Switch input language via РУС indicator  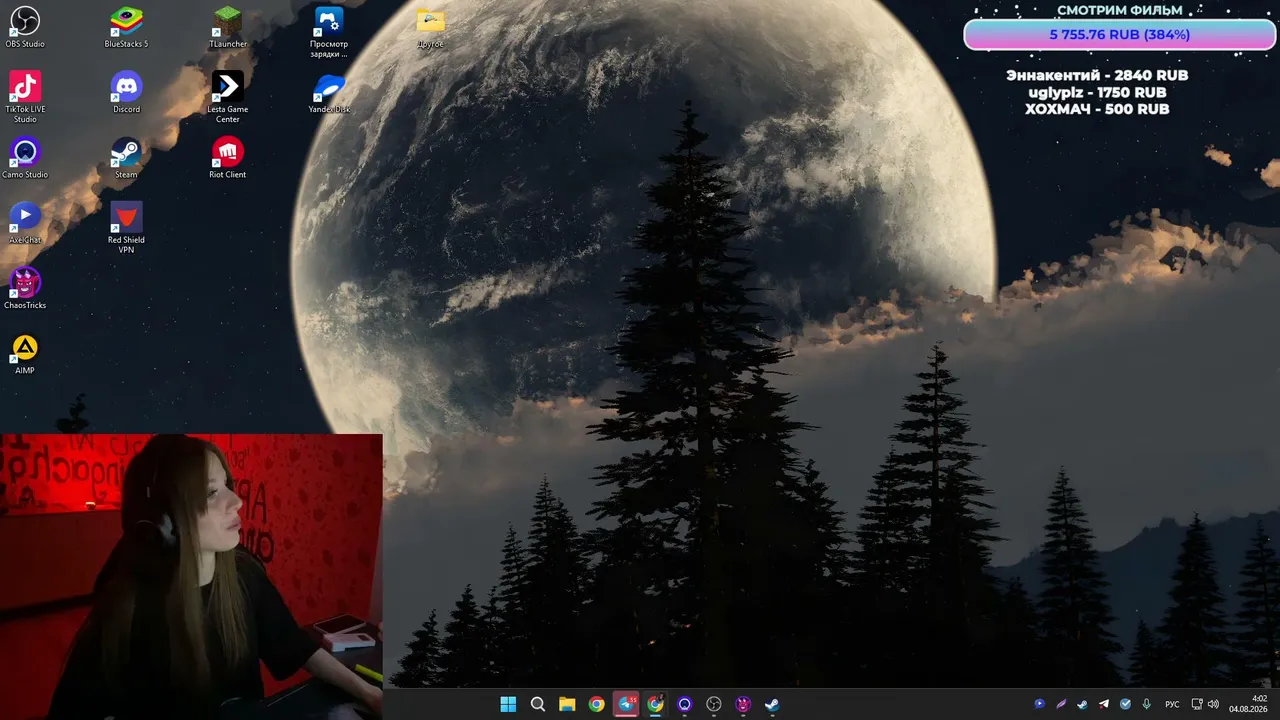(x=1172, y=704)
